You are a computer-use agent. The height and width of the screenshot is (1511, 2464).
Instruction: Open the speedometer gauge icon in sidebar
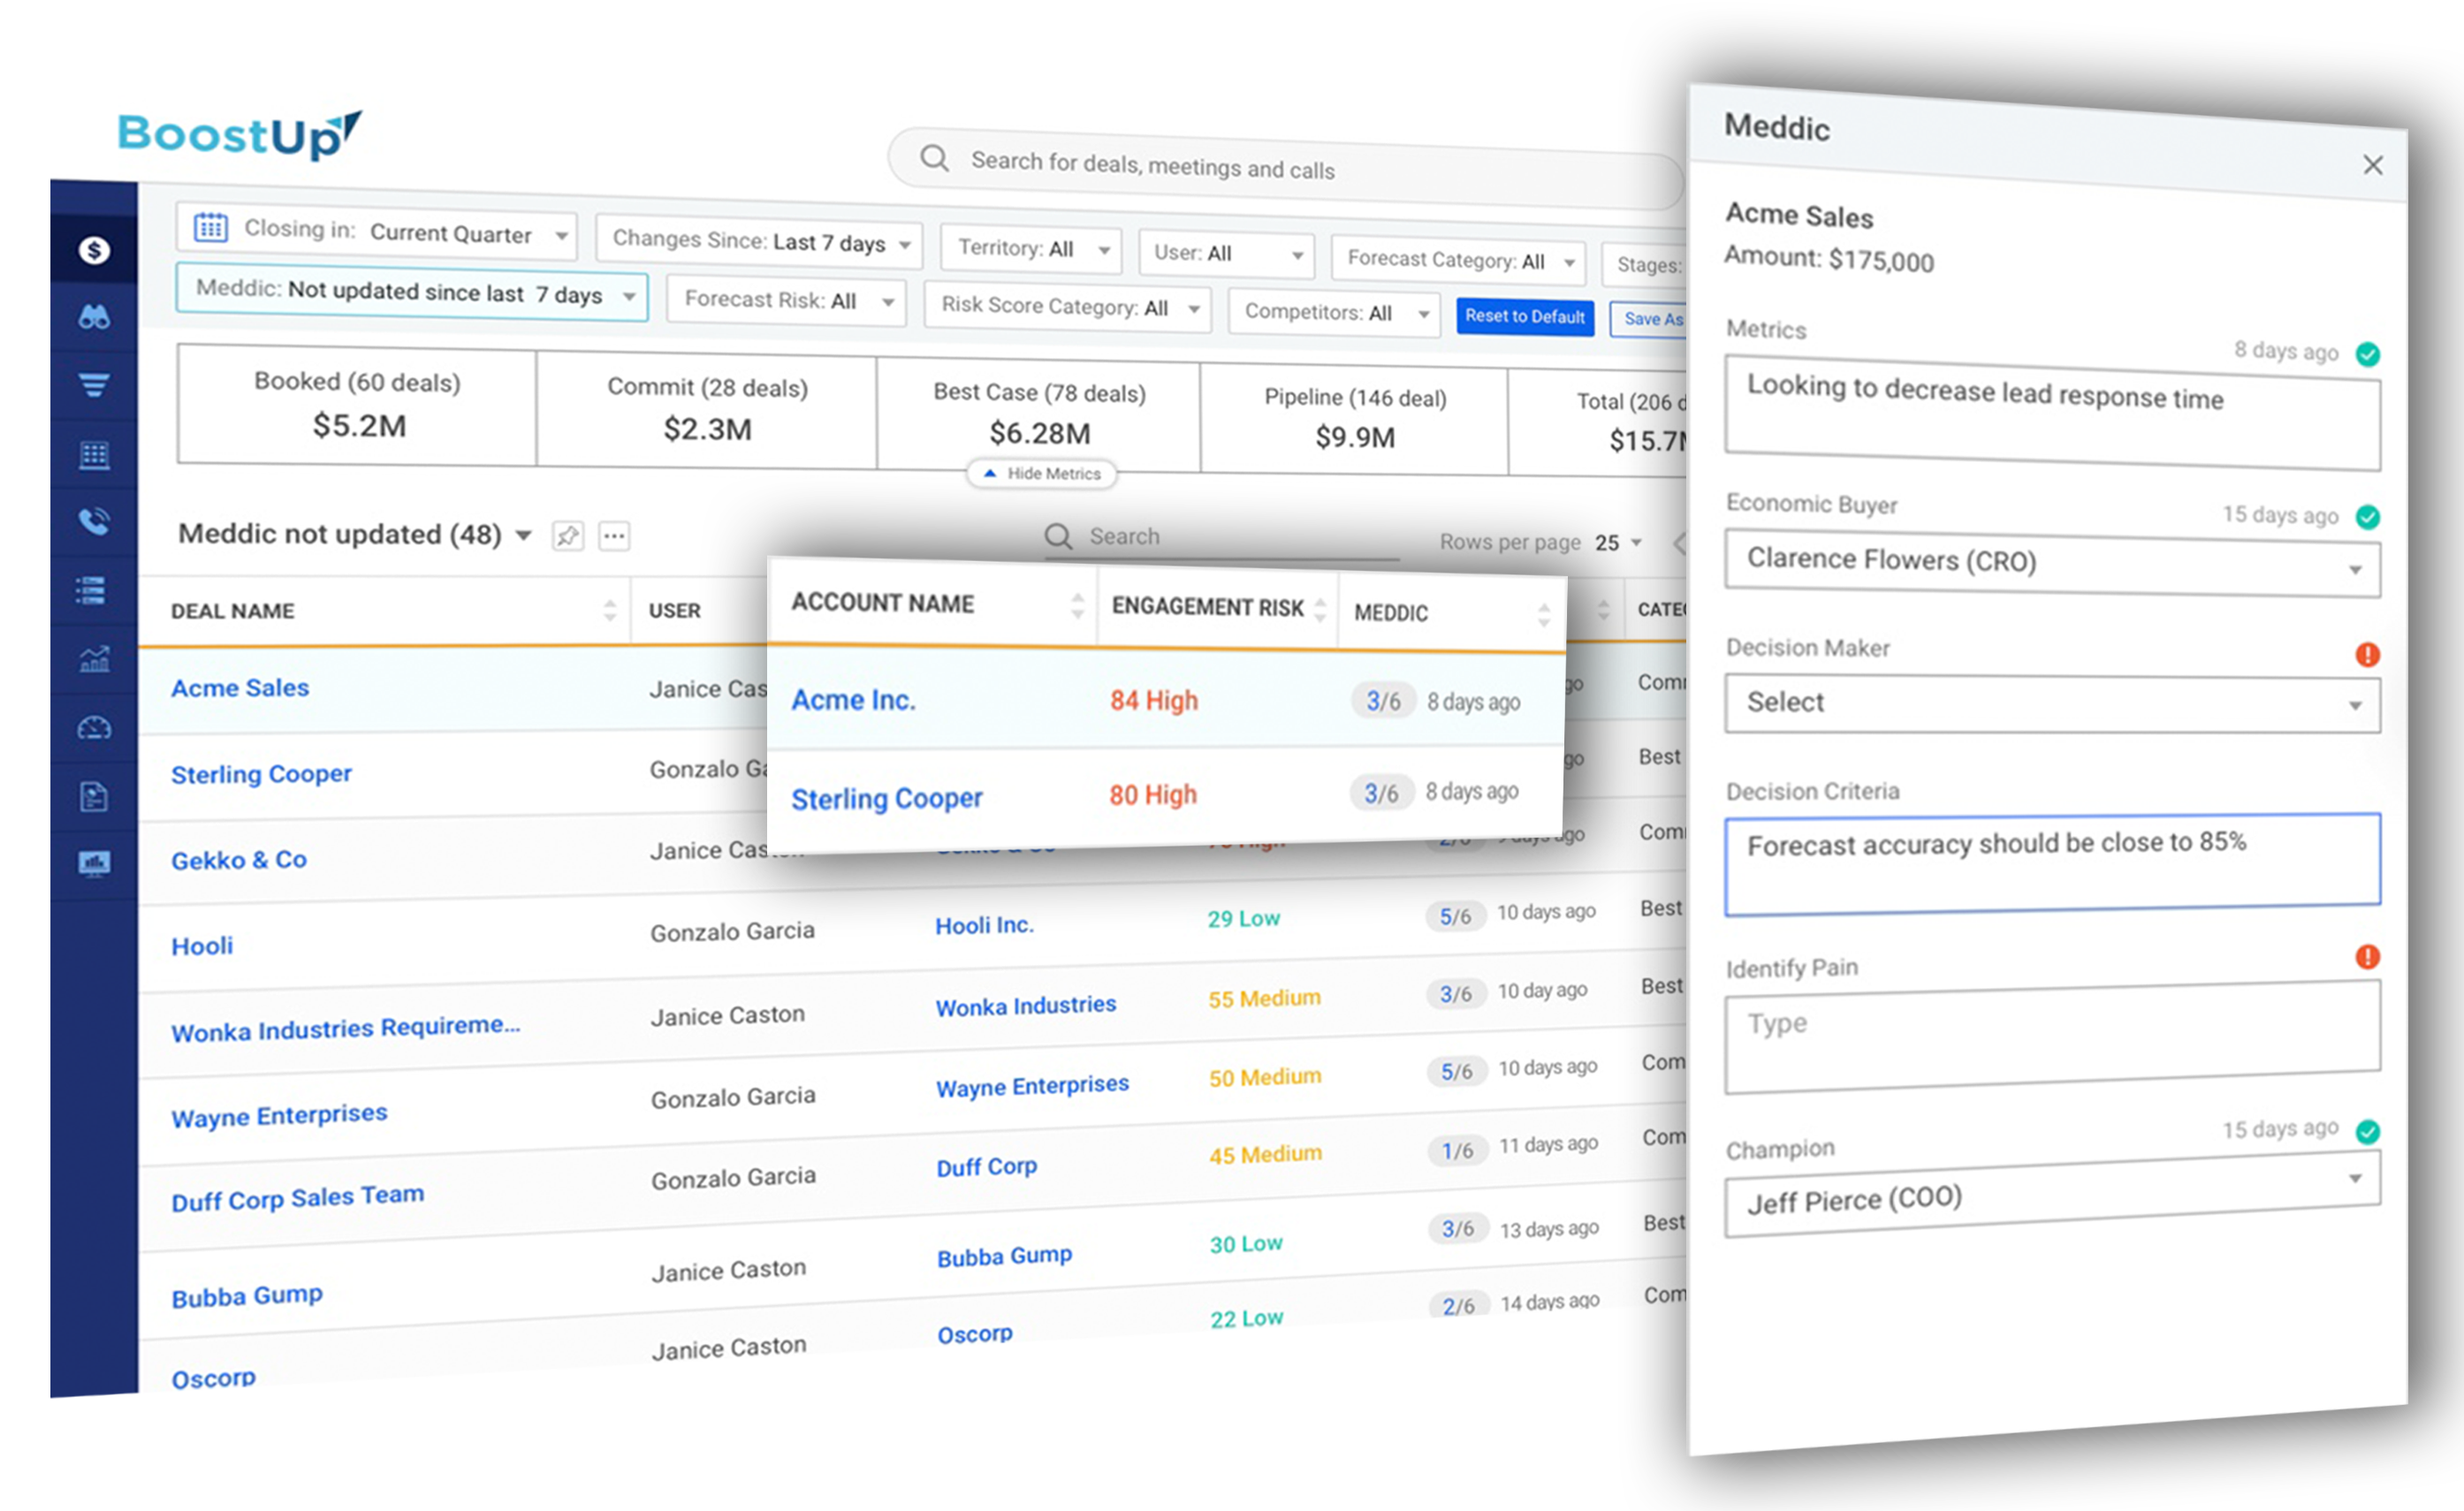click(x=94, y=728)
